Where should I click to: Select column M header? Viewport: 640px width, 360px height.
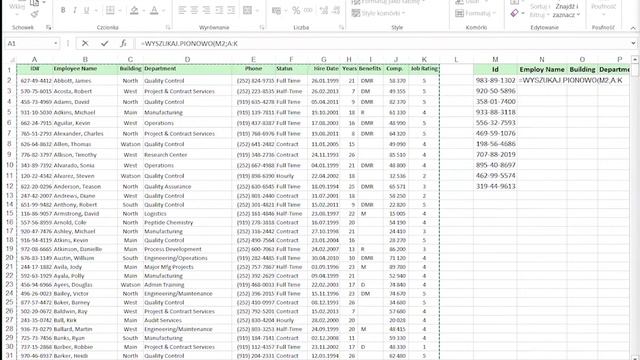495,60
